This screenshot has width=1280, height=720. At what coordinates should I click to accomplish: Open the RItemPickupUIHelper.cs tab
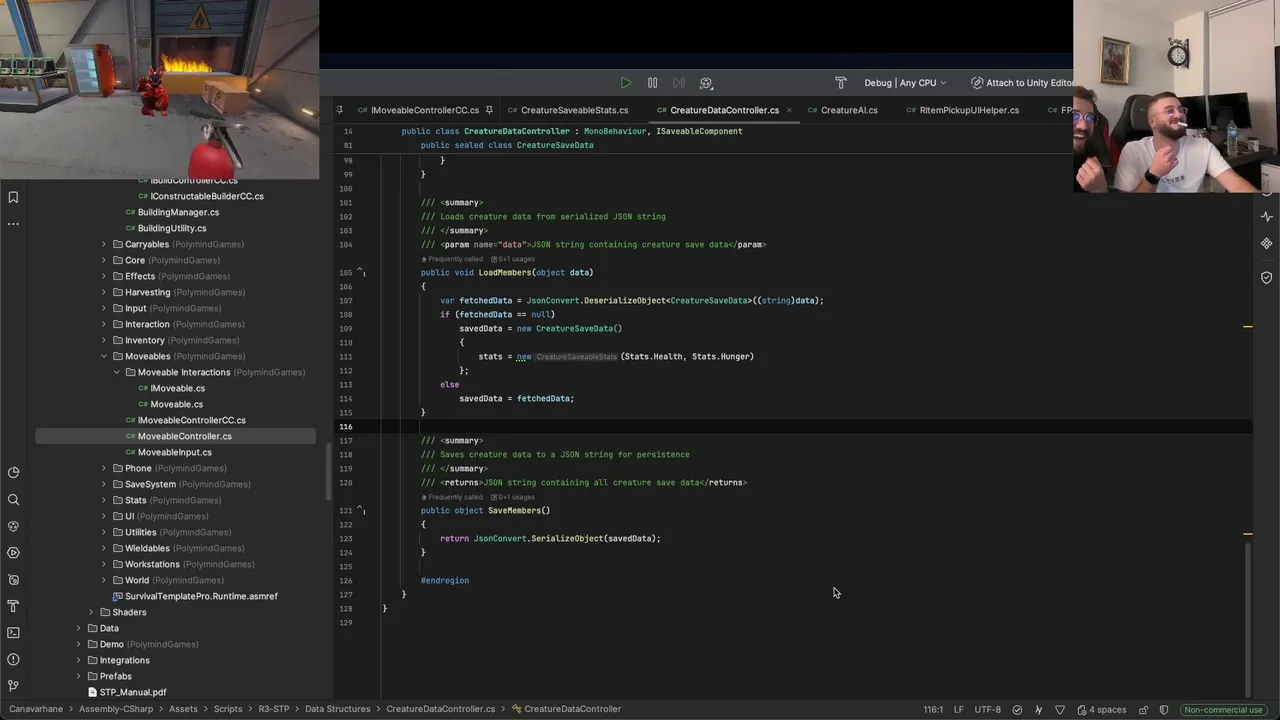969,110
